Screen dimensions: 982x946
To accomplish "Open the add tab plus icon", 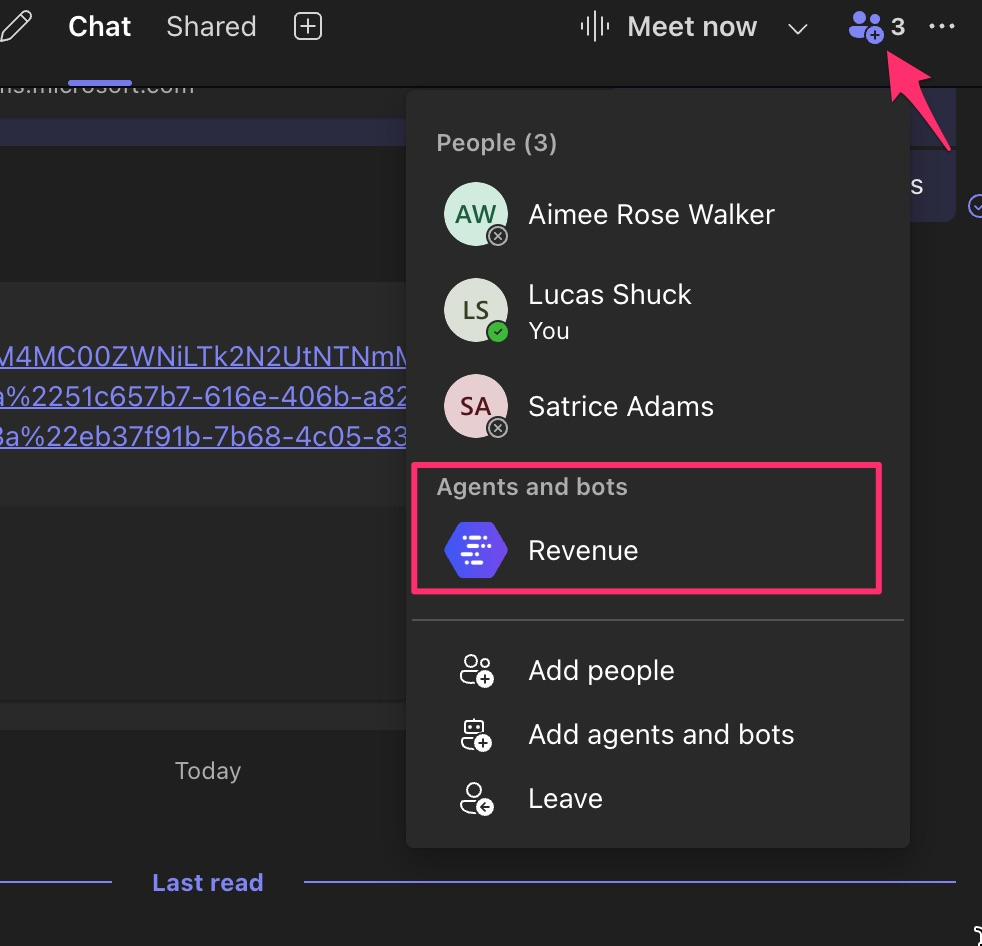I will coord(308,27).
